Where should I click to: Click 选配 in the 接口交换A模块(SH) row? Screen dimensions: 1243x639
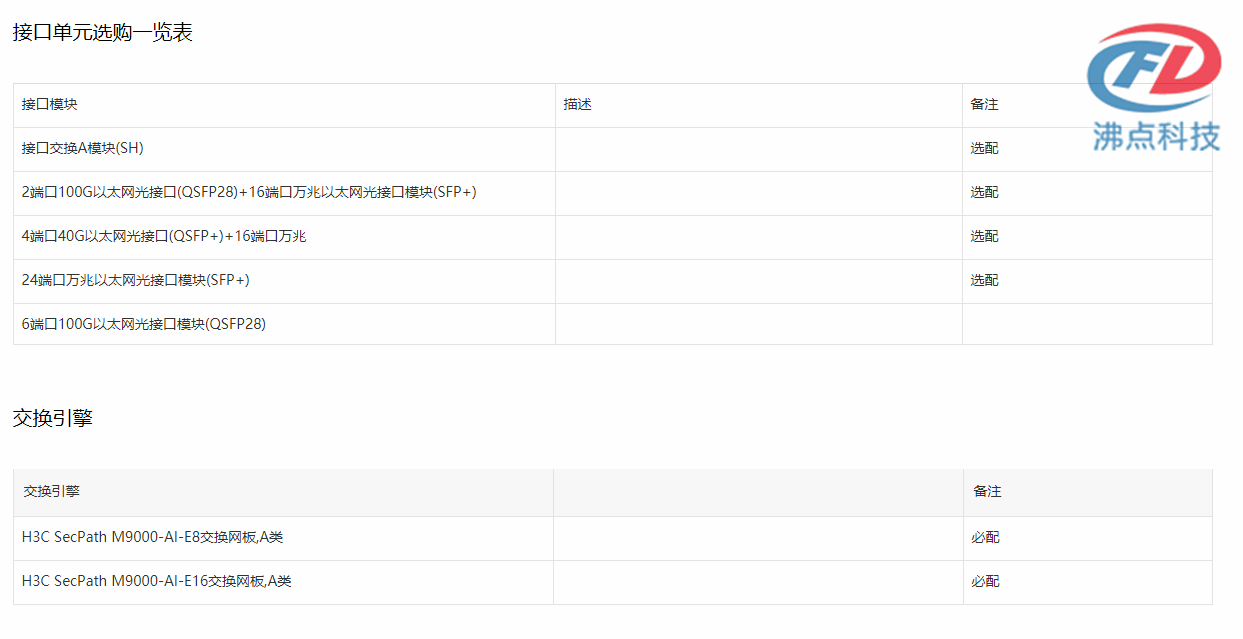[984, 148]
